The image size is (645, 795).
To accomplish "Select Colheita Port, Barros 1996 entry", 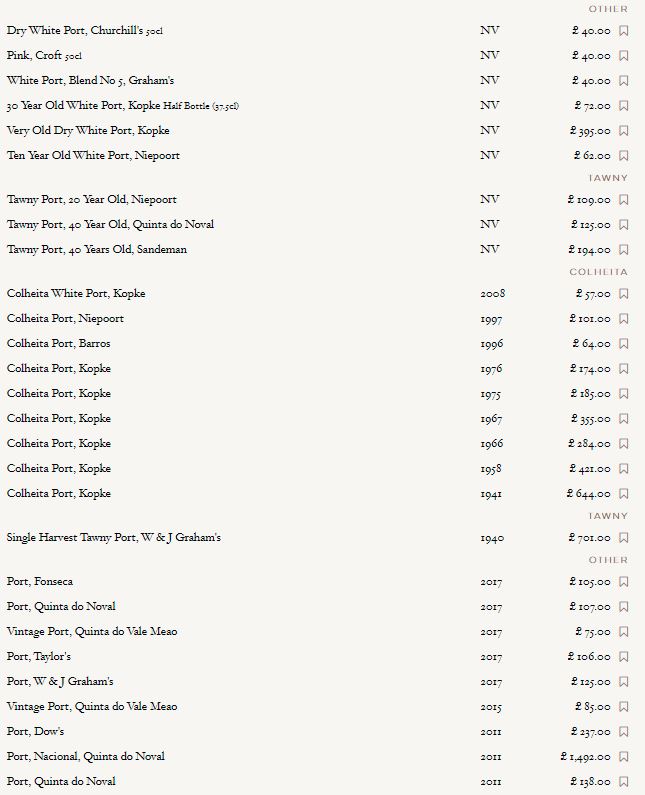I will click(x=59, y=344).
